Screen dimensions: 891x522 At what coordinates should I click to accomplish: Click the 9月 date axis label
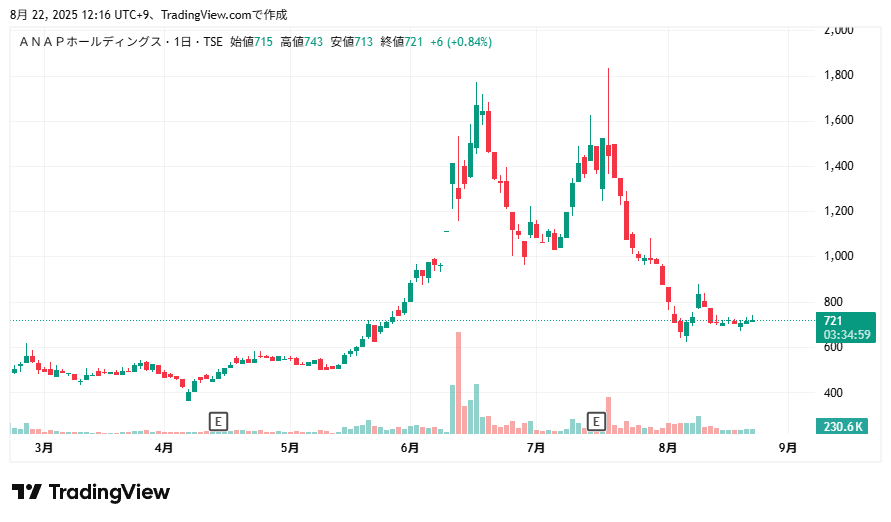click(x=788, y=448)
